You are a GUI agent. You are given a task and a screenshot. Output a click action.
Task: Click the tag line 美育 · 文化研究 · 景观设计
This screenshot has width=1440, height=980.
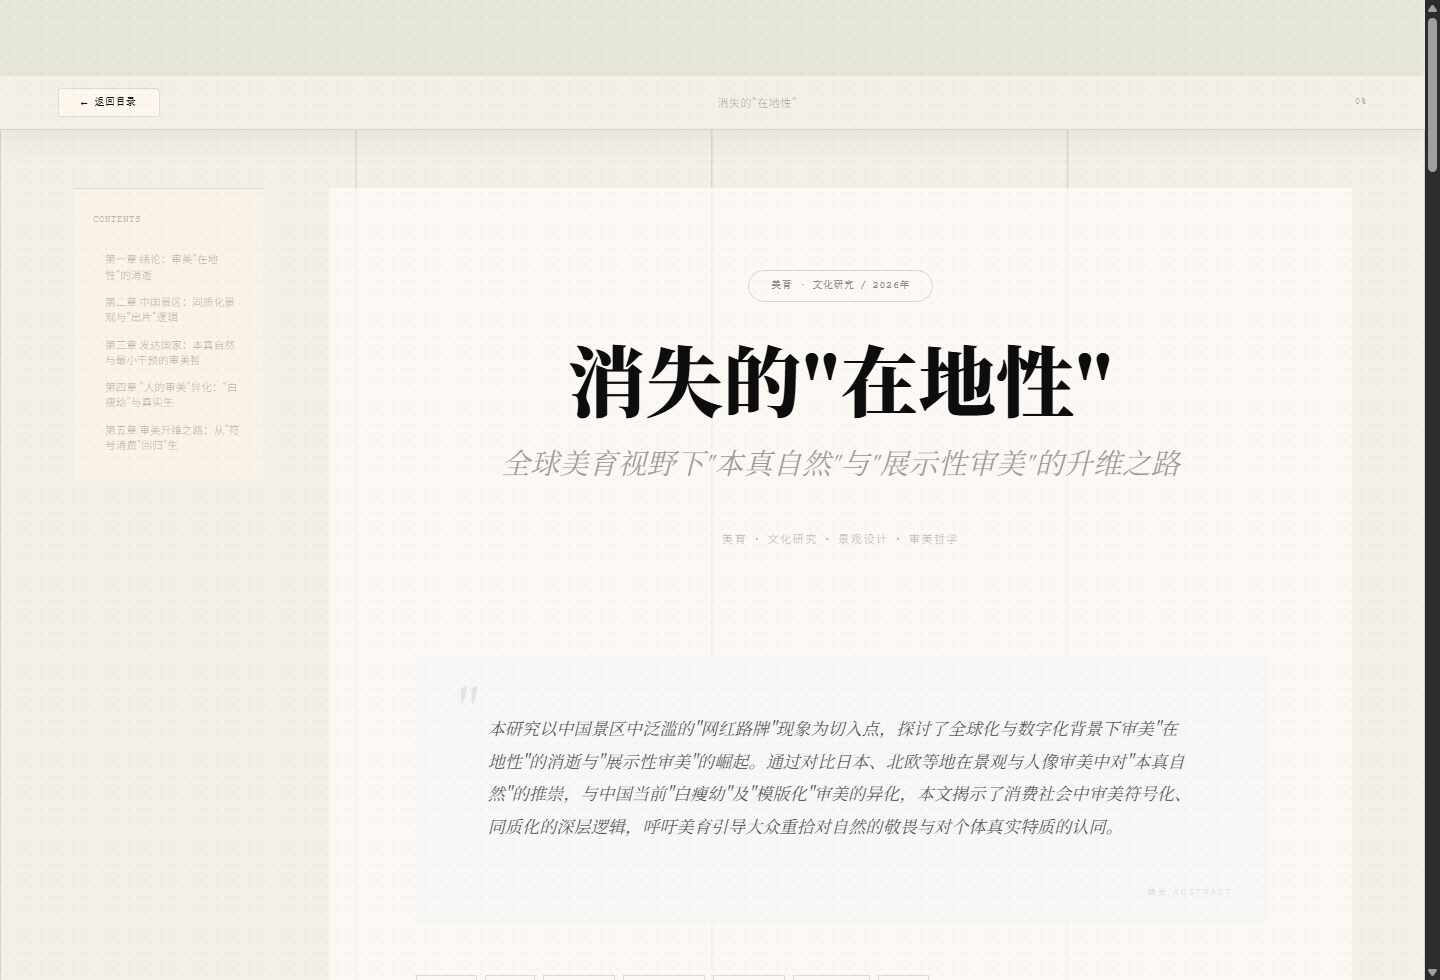tap(840, 539)
